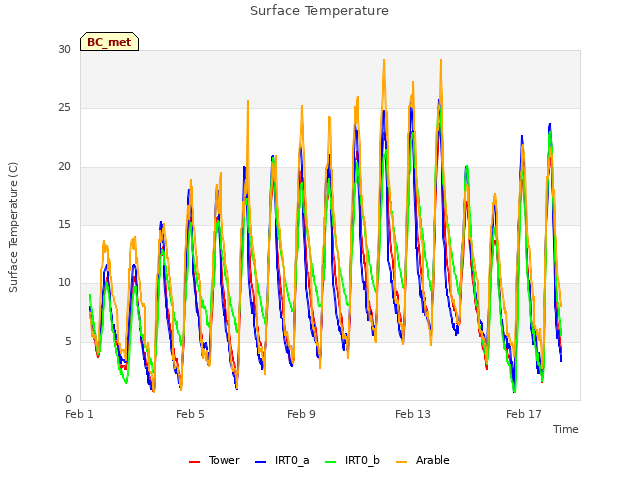Click the Time x-axis label
Viewport: 640px width, 480px height.
[565, 429]
